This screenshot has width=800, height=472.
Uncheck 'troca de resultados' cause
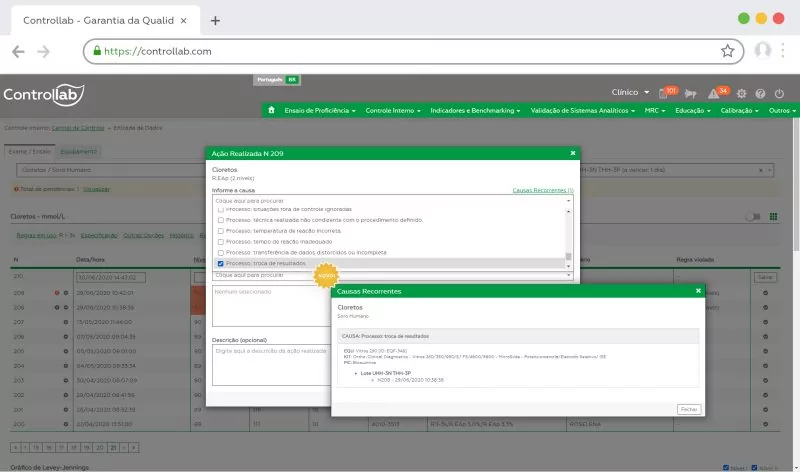coord(220,264)
